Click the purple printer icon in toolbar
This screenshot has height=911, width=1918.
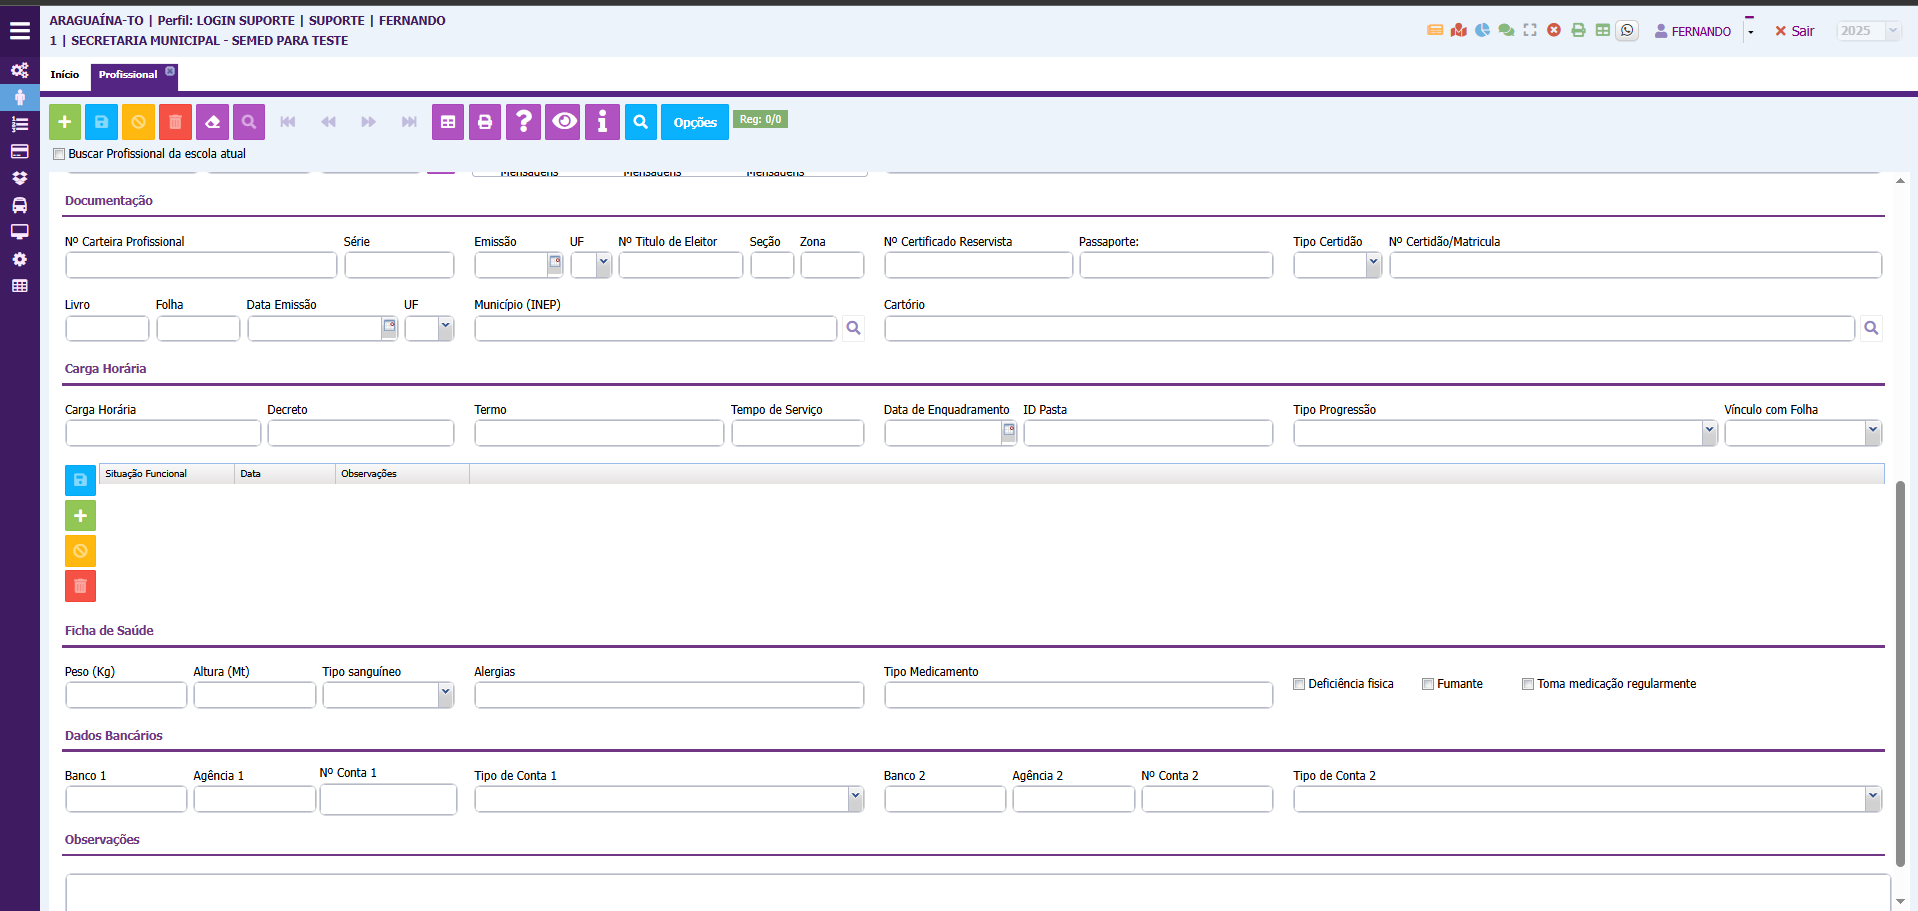coord(485,122)
